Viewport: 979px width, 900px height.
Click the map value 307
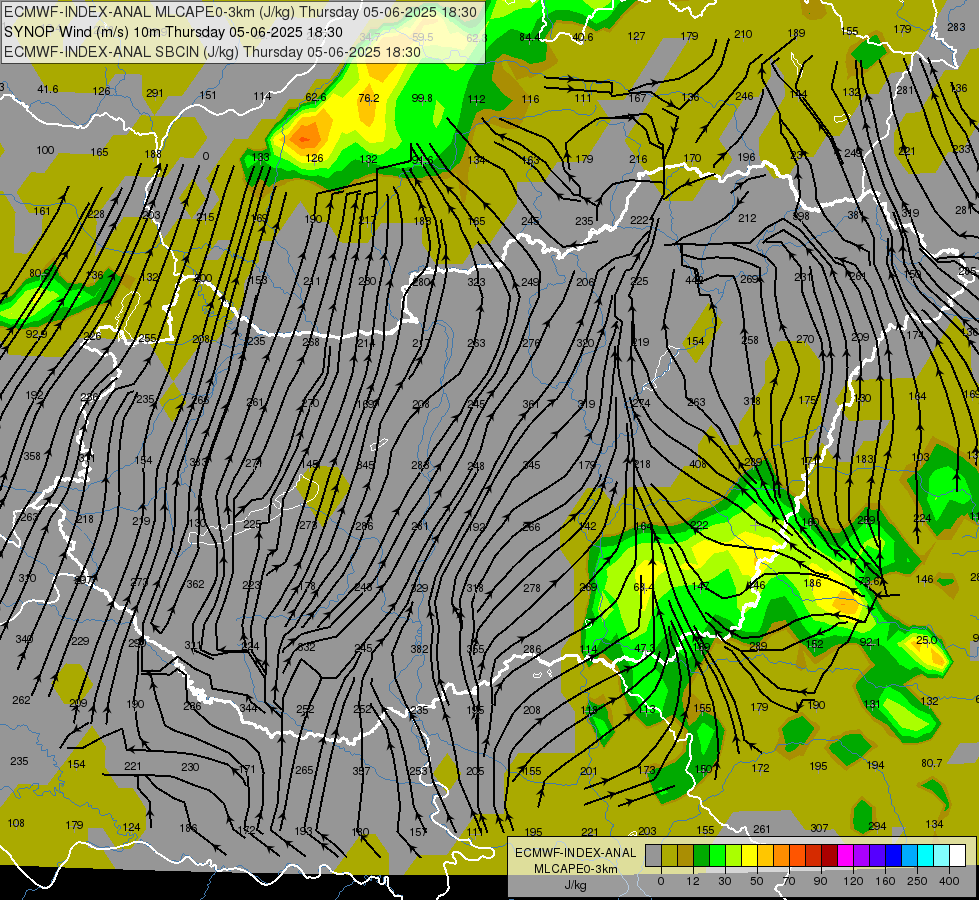[819, 828]
